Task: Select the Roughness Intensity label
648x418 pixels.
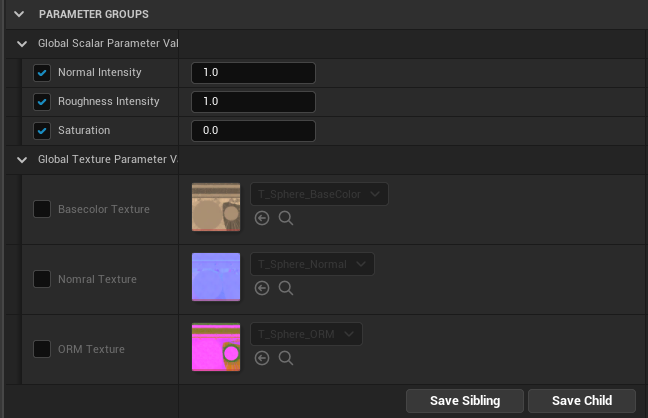Action: coord(109,102)
